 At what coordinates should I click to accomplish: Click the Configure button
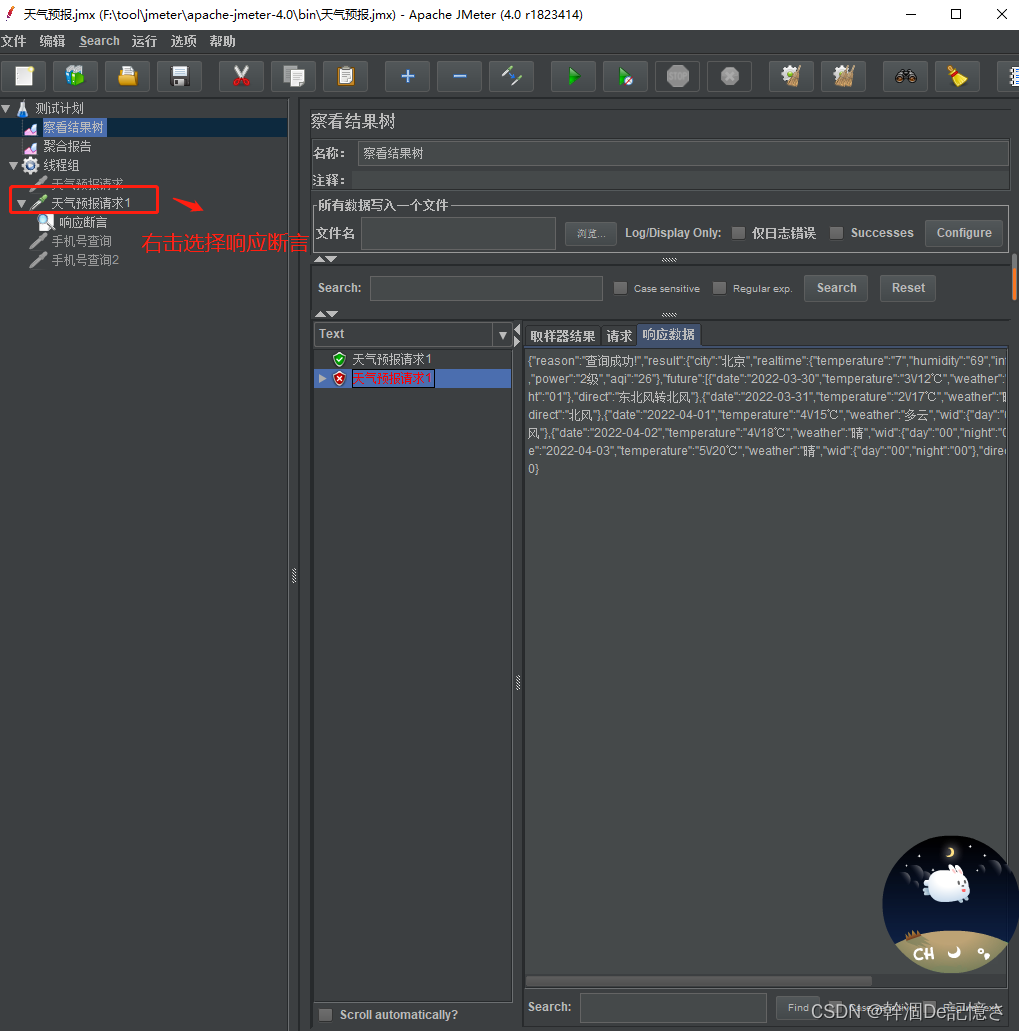click(964, 233)
